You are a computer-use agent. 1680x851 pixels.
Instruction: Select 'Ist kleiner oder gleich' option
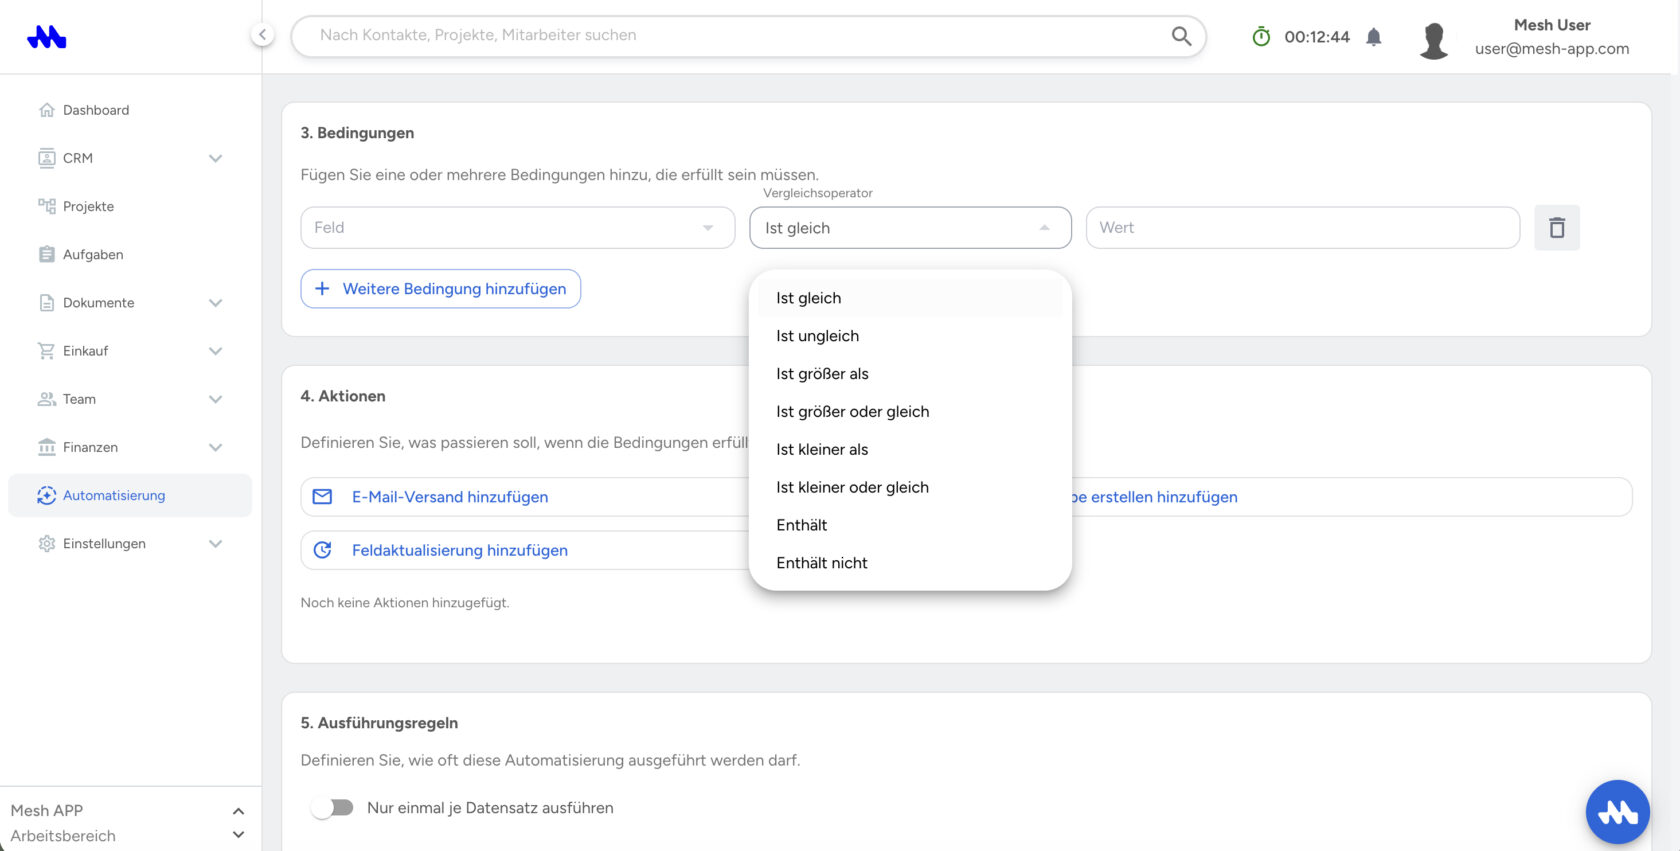point(910,488)
